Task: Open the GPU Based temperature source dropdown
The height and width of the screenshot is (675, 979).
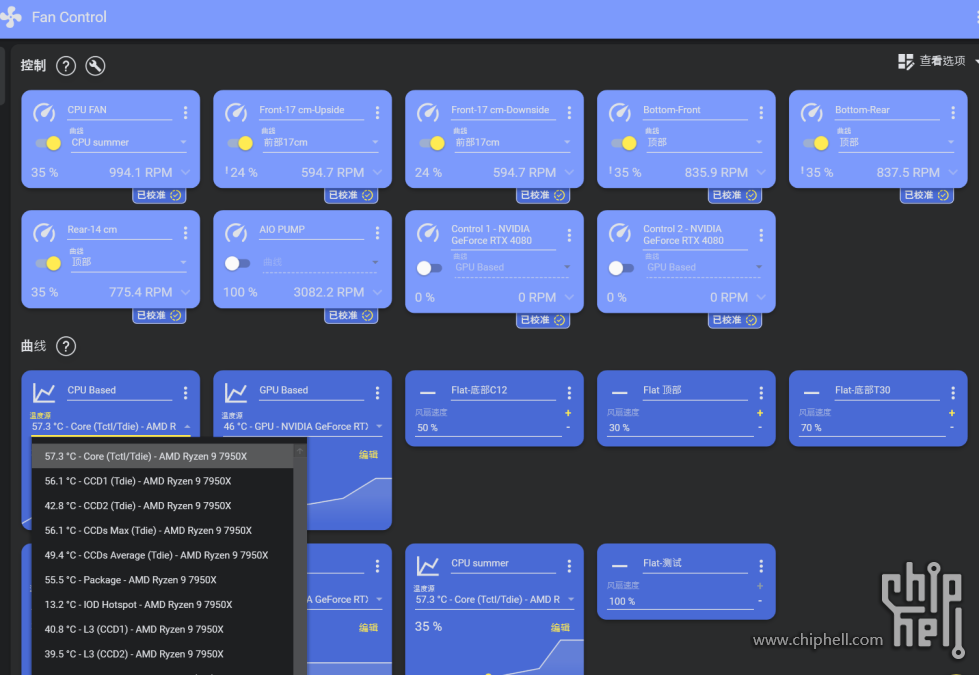Action: (x=302, y=426)
